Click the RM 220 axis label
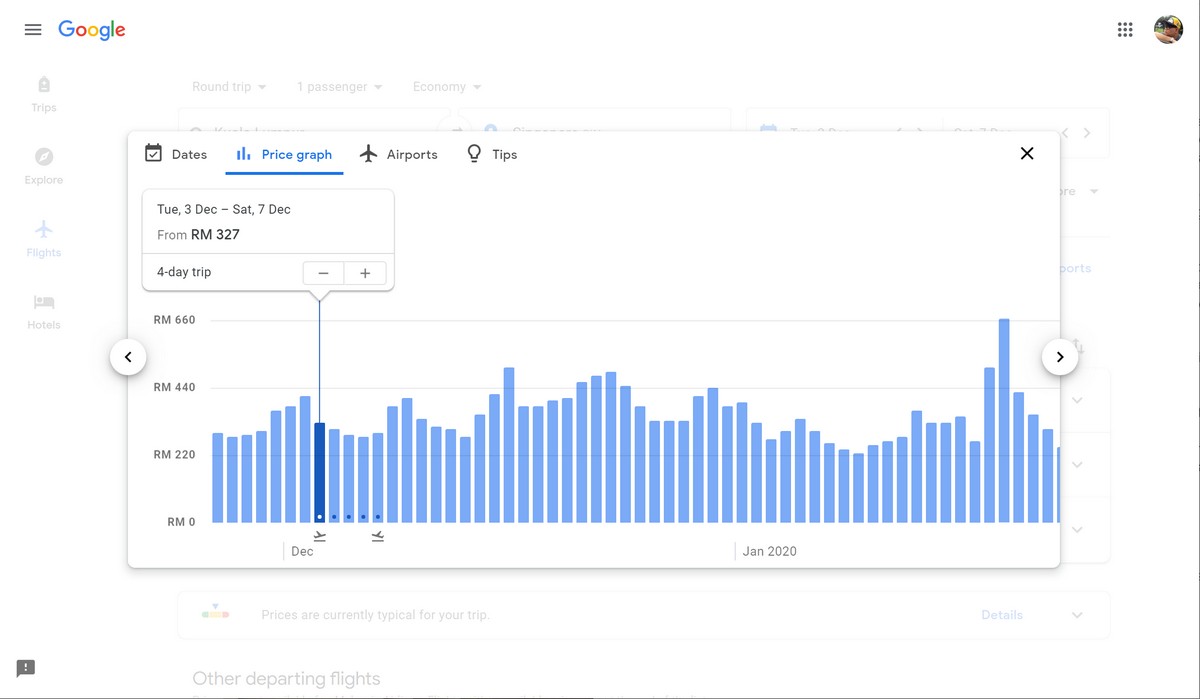1200x699 pixels. (174, 455)
